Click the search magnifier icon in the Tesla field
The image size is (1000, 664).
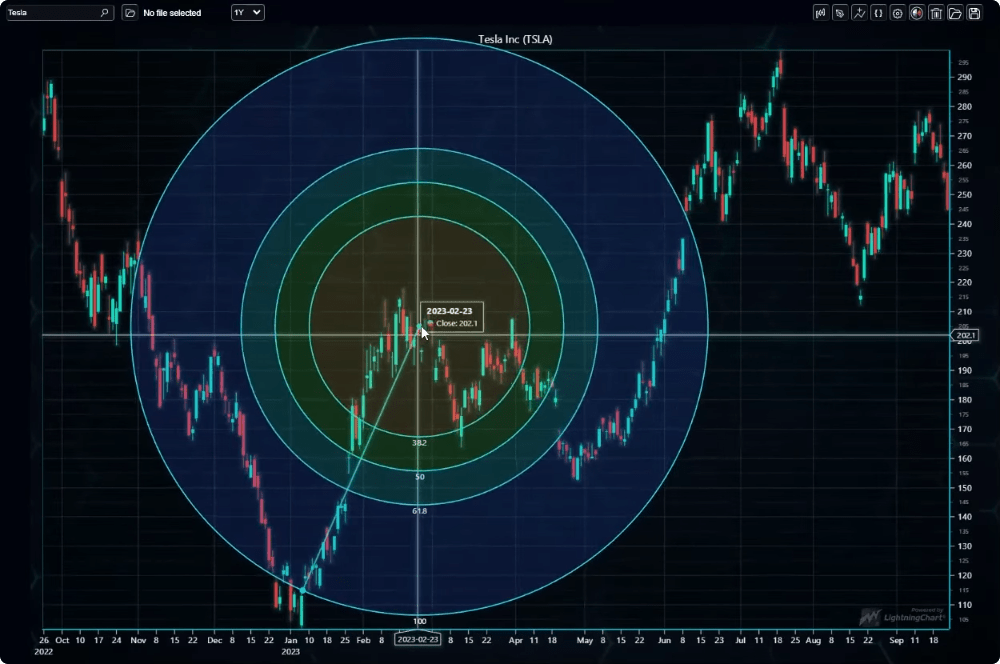click(105, 13)
